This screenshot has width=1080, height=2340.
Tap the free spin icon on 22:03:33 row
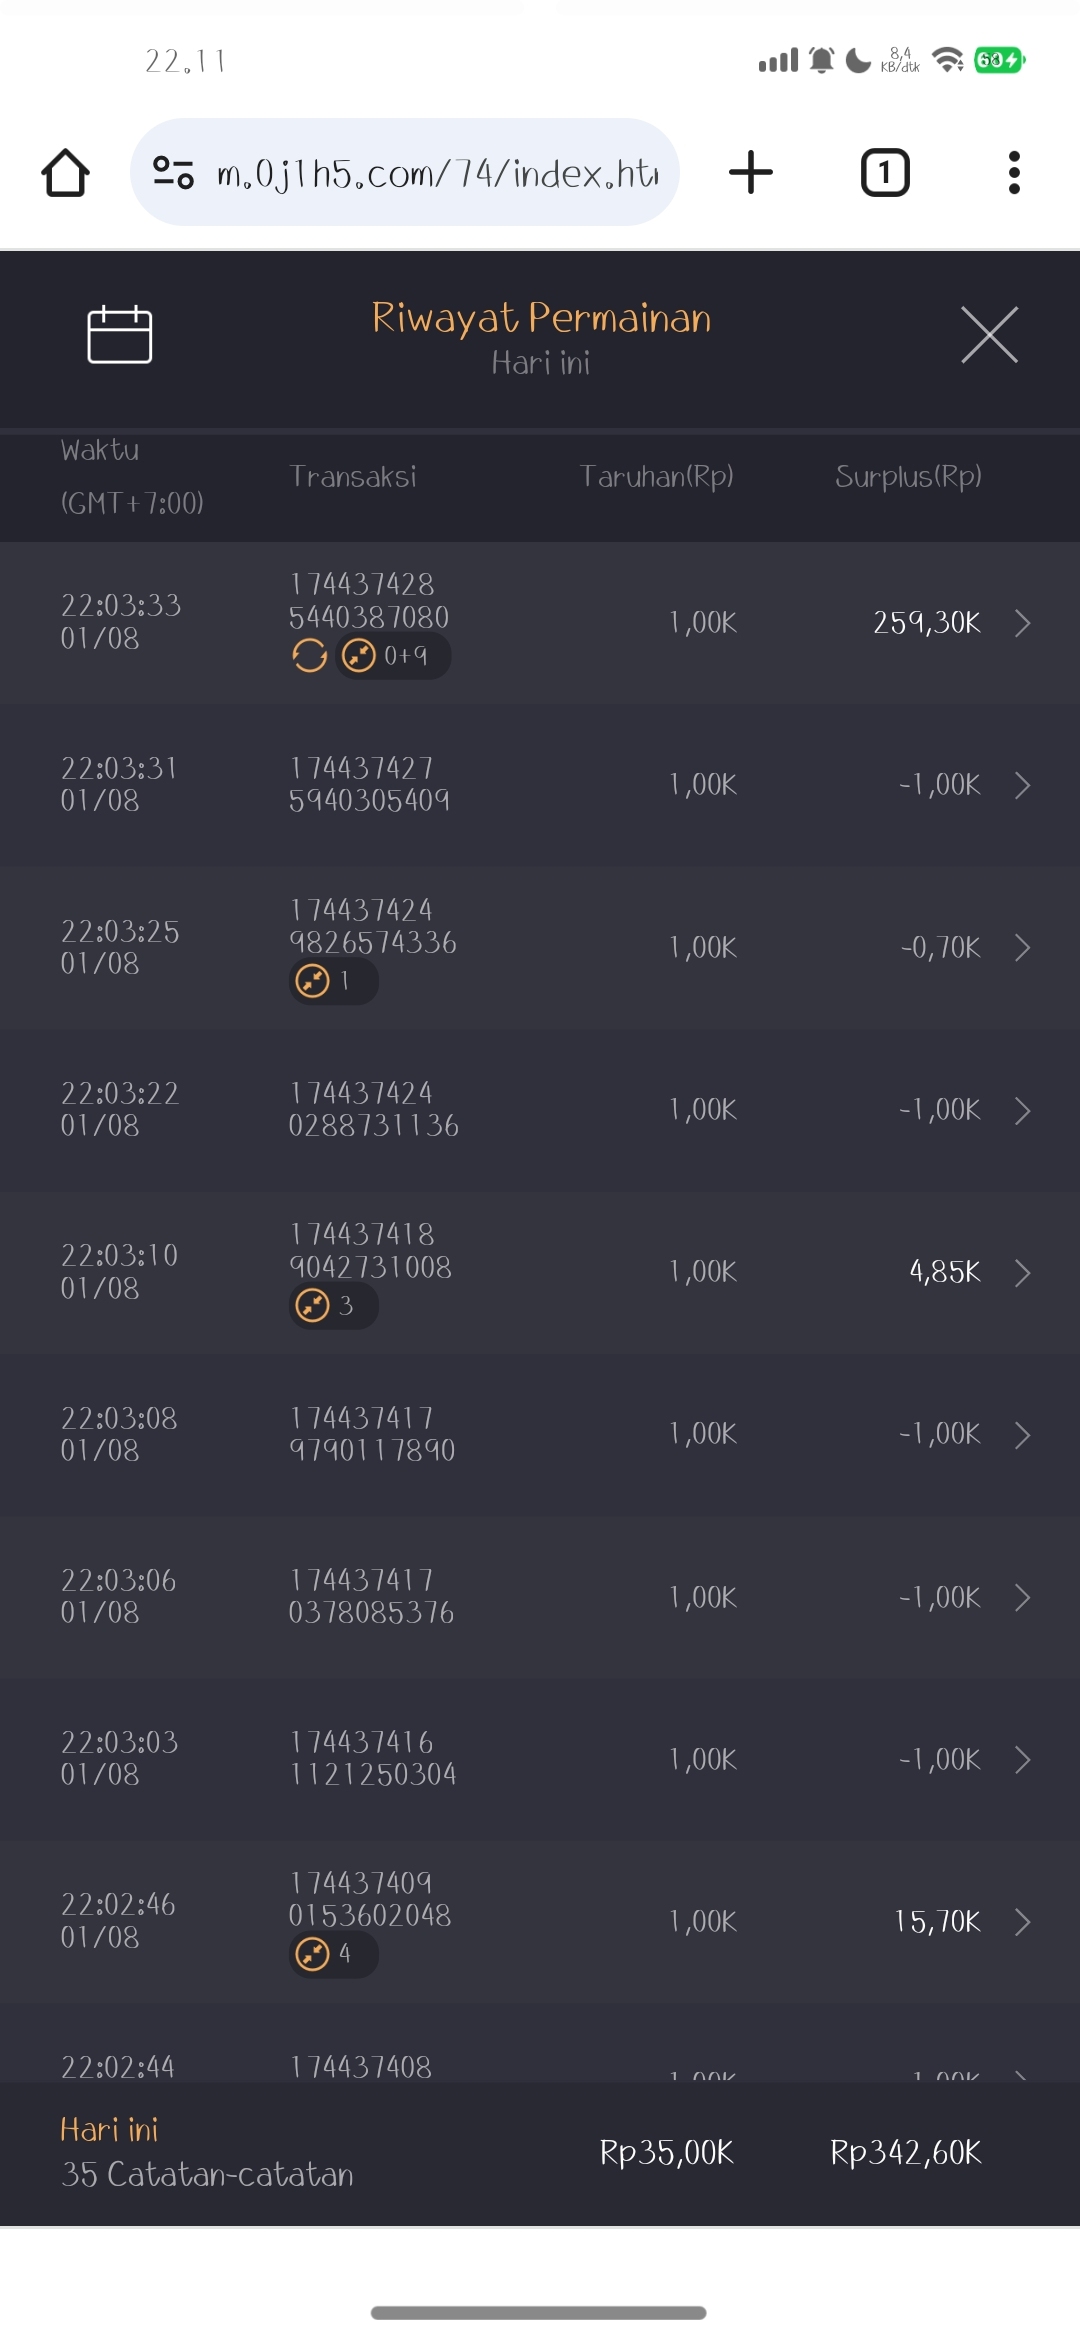(x=310, y=656)
